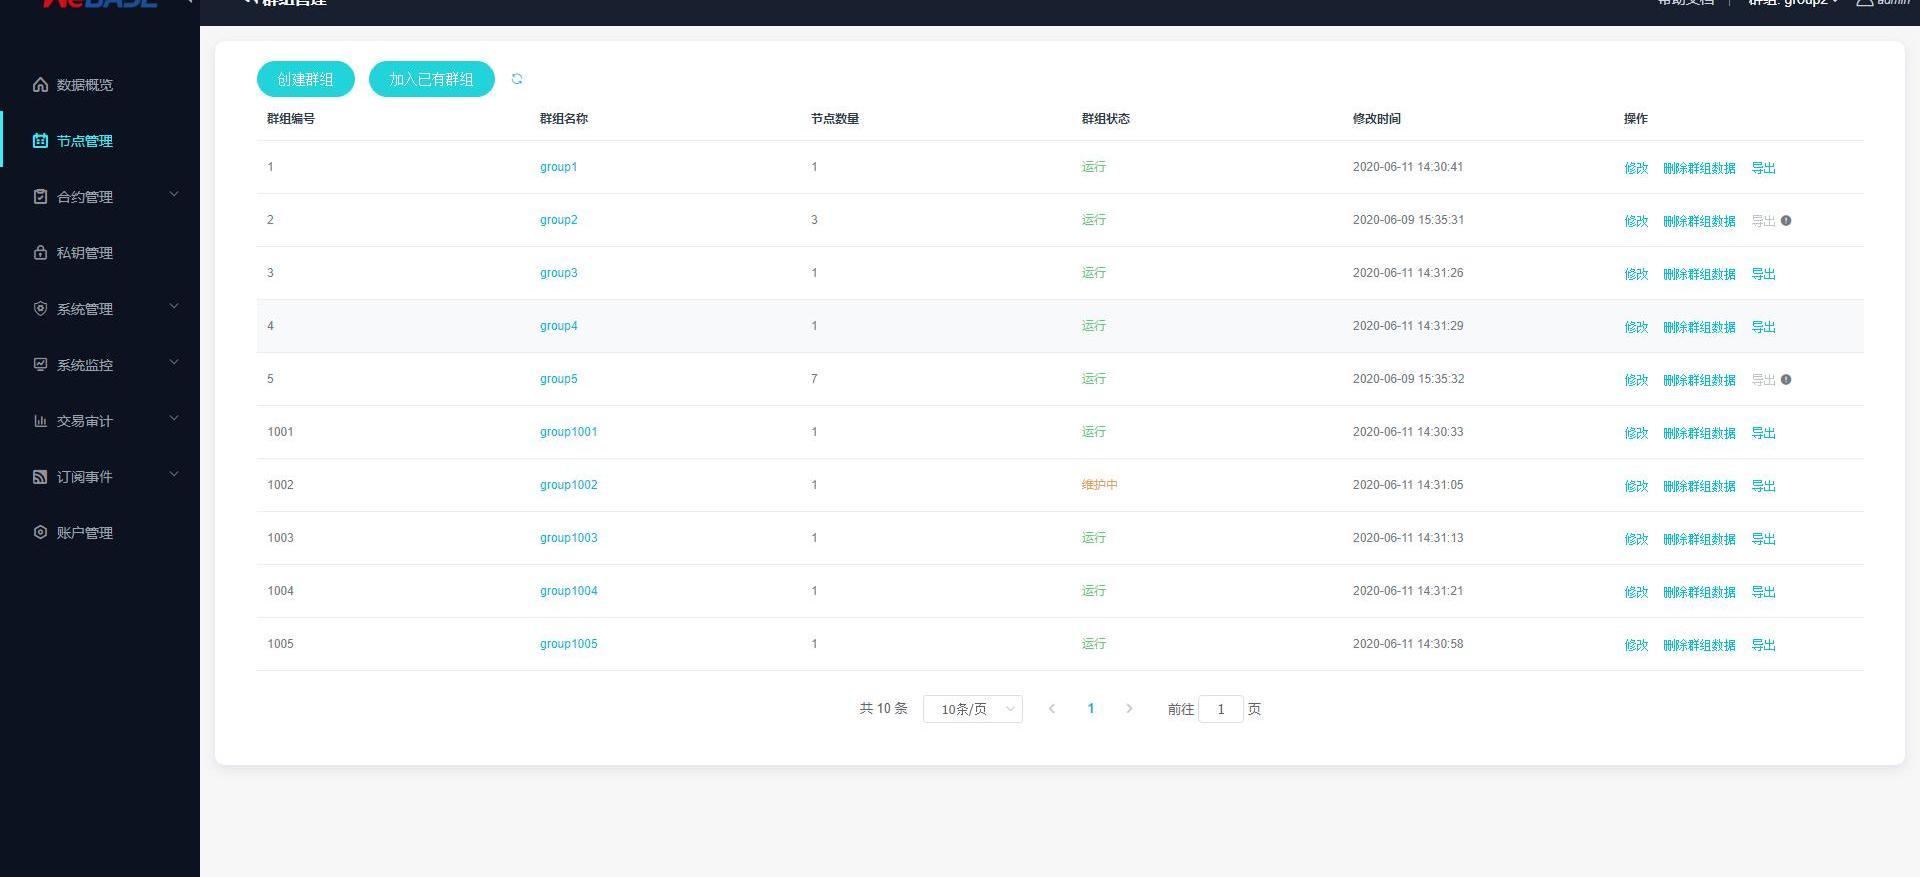Click 导出 for the group1005 row

pyautogui.click(x=1763, y=645)
